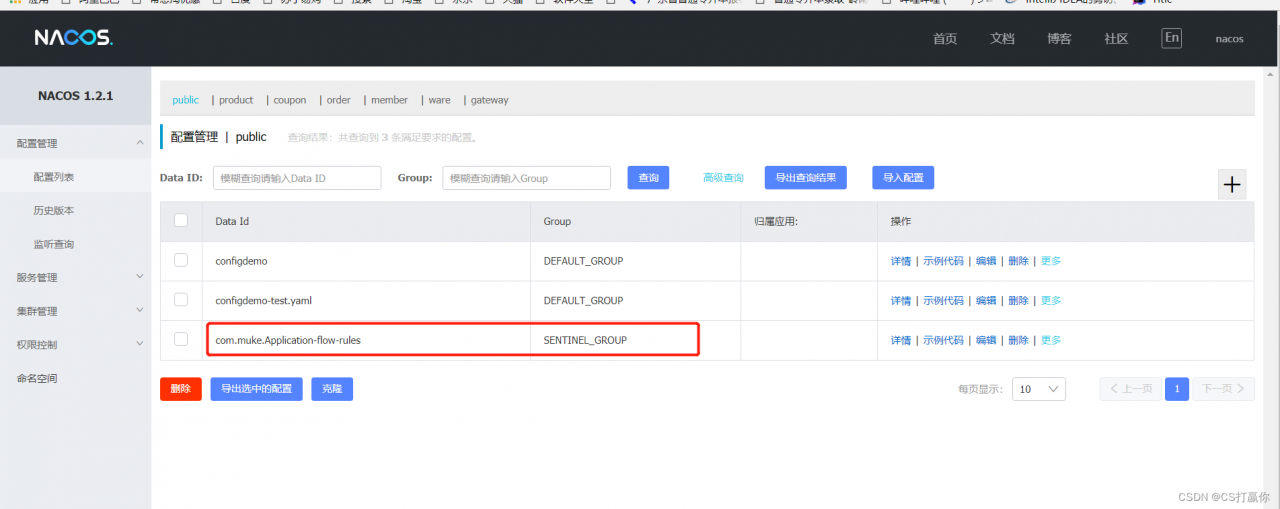Switch language with the En icon
This screenshot has height=509, width=1280.
(x=1172, y=38)
